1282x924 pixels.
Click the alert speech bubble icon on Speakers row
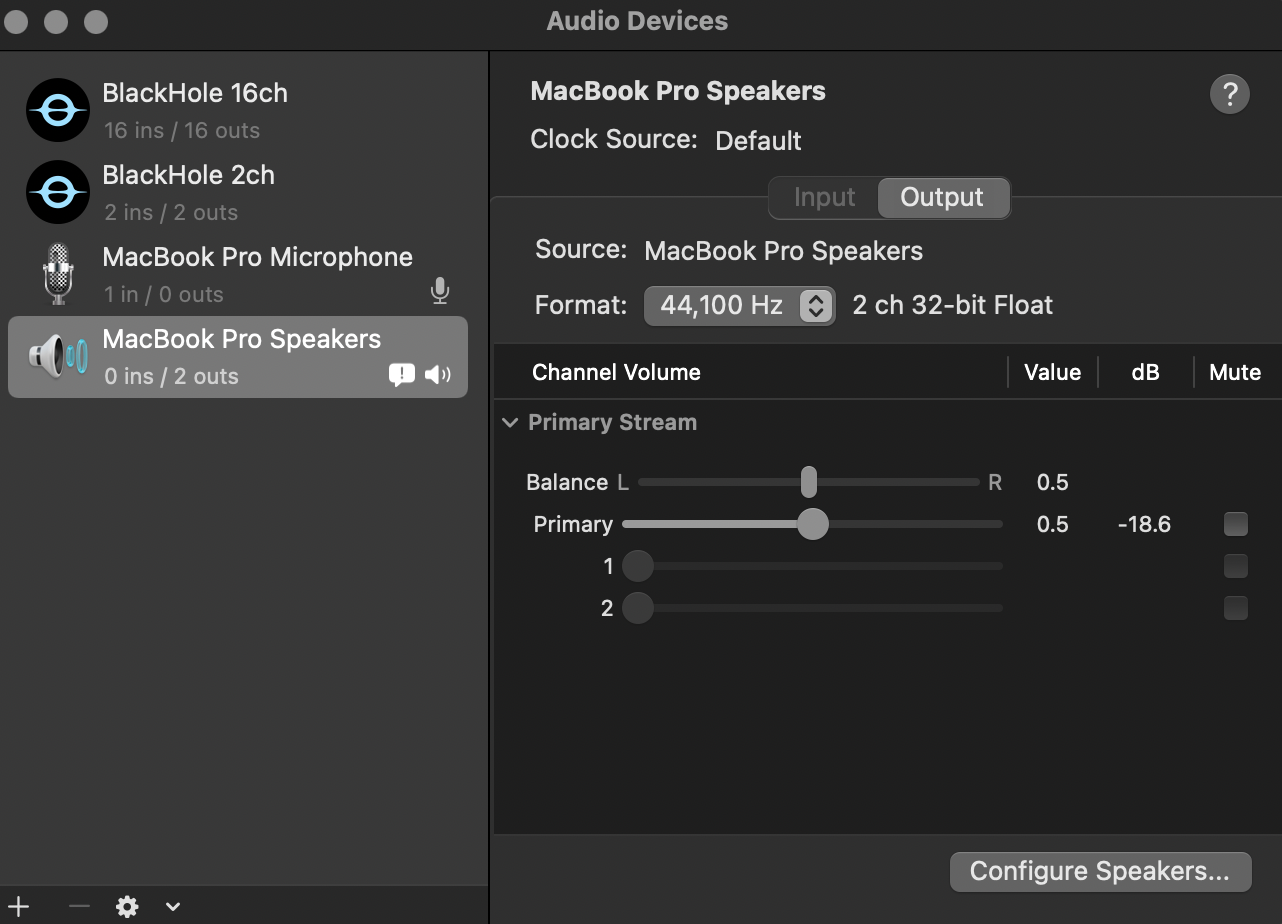pyautogui.click(x=401, y=374)
